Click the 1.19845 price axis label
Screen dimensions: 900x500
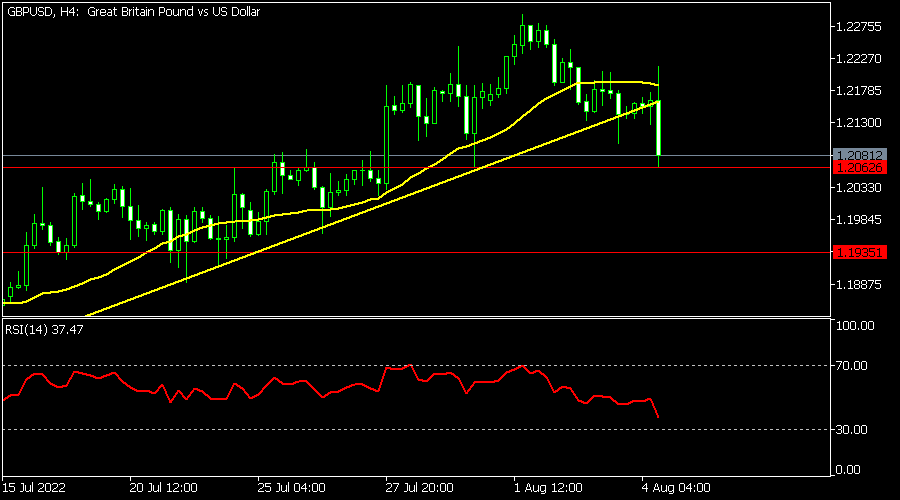pyautogui.click(x=859, y=220)
